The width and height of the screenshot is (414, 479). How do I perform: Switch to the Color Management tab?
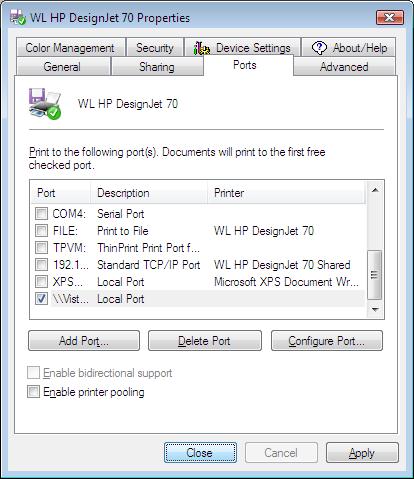point(70,48)
